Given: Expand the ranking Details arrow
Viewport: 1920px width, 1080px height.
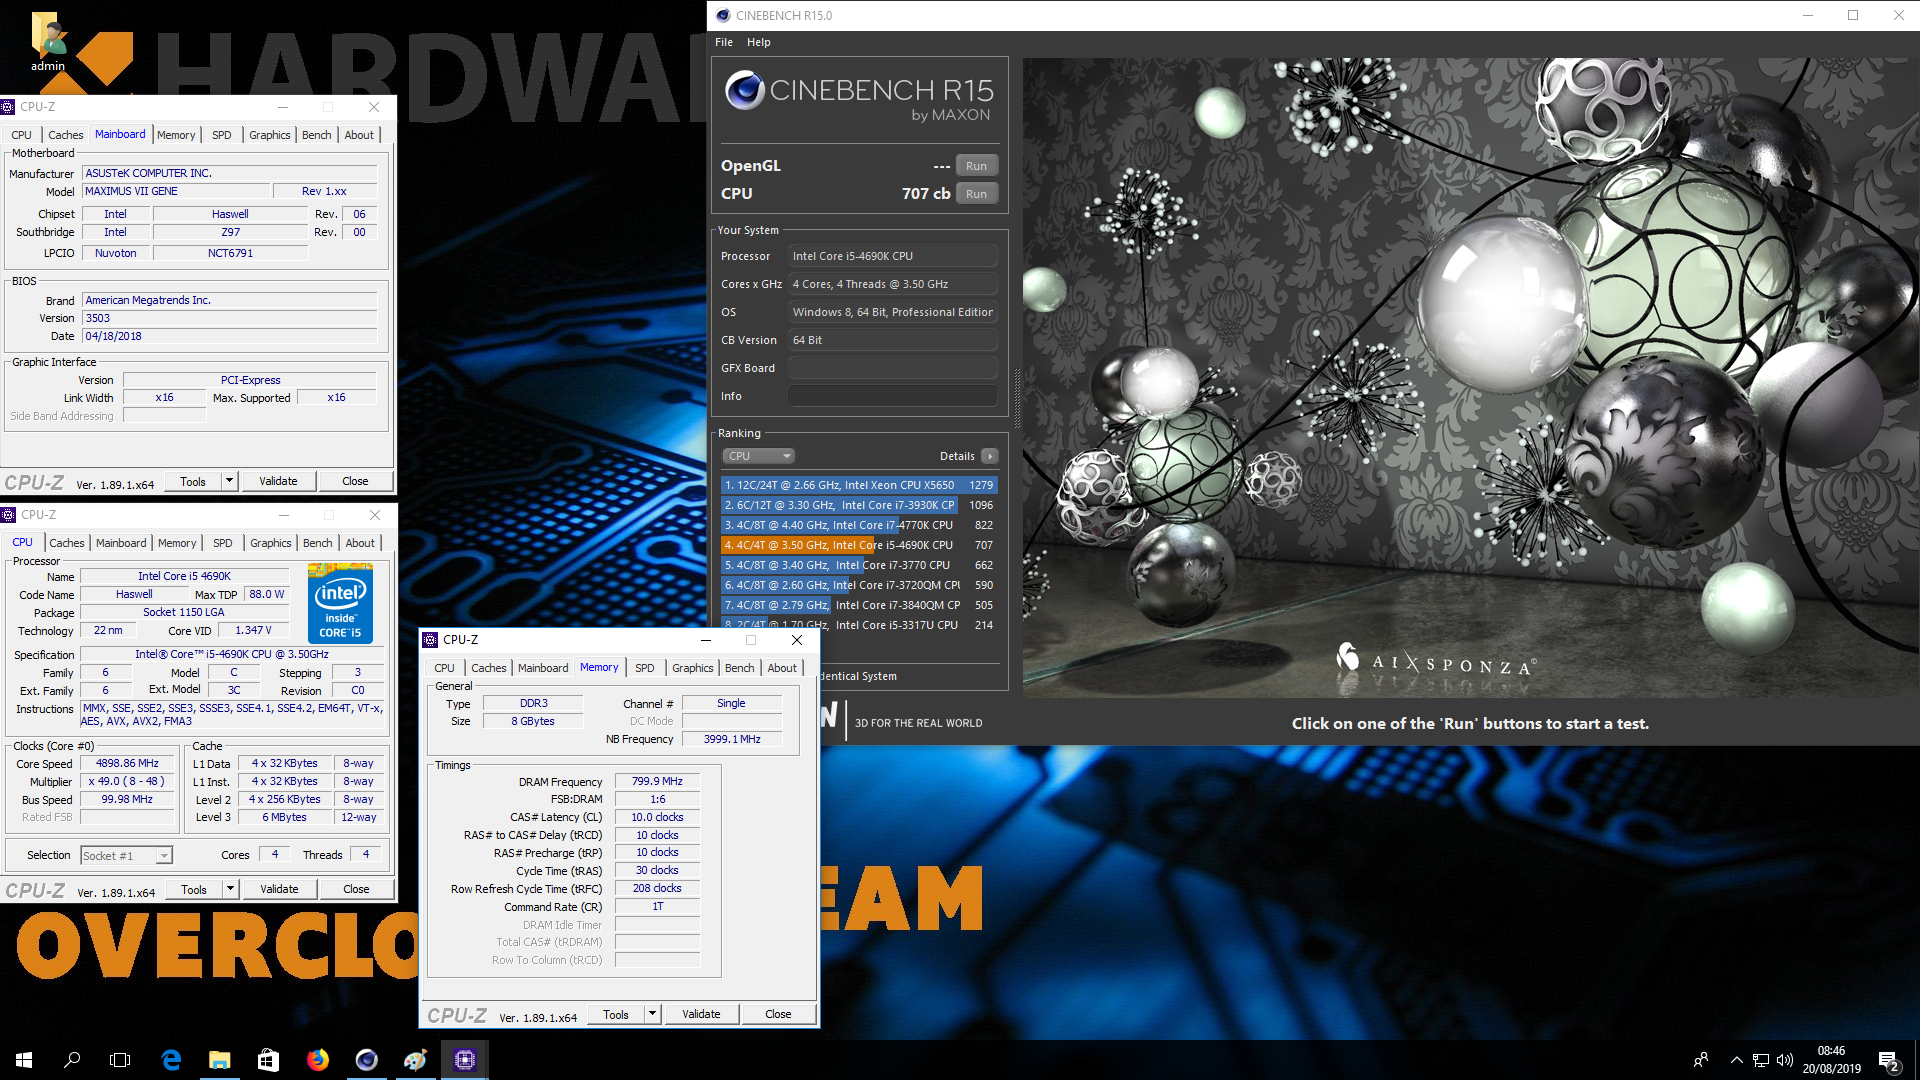Looking at the screenshot, I should coord(990,456).
